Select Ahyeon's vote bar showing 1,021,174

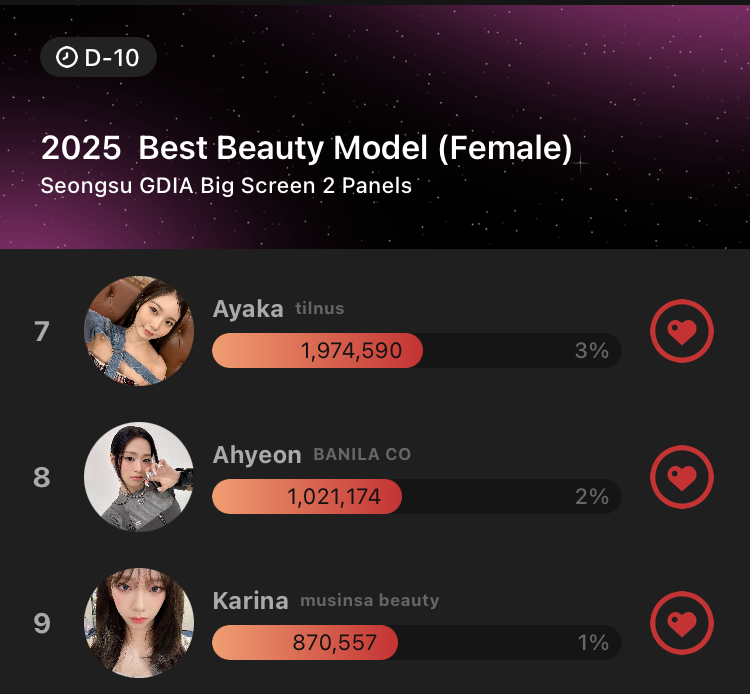tap(417, 496)
